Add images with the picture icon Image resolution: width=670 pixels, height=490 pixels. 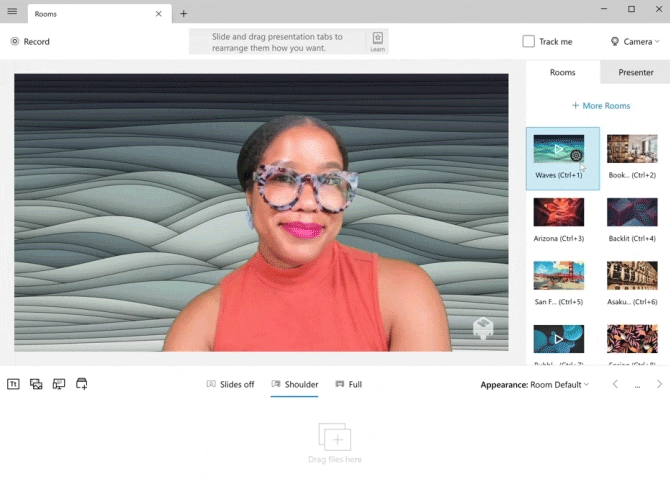point(36,384)
